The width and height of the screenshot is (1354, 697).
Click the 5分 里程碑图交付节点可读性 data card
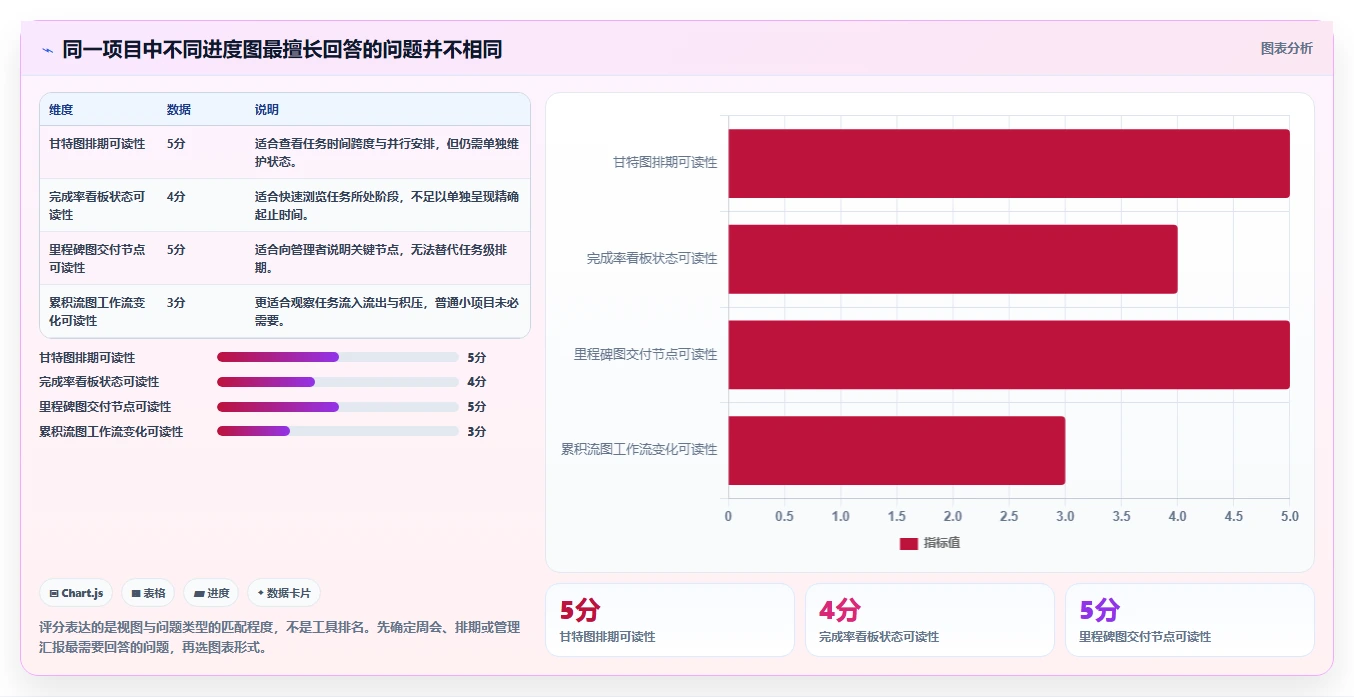coord(1190,620)
